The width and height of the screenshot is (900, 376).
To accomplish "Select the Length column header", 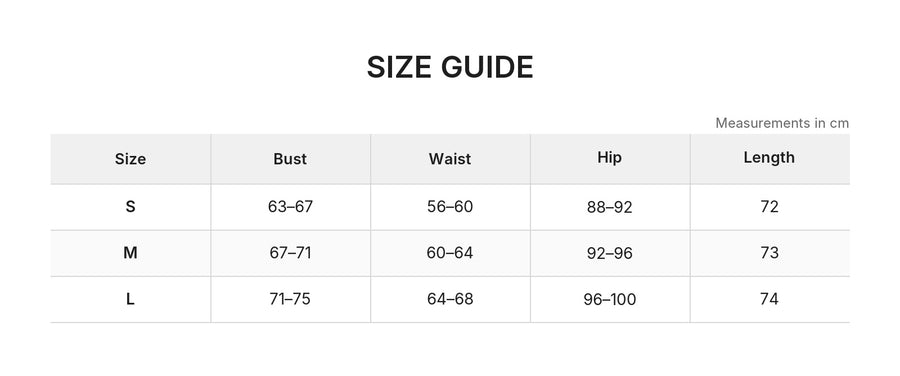I will tap(769, 158).
